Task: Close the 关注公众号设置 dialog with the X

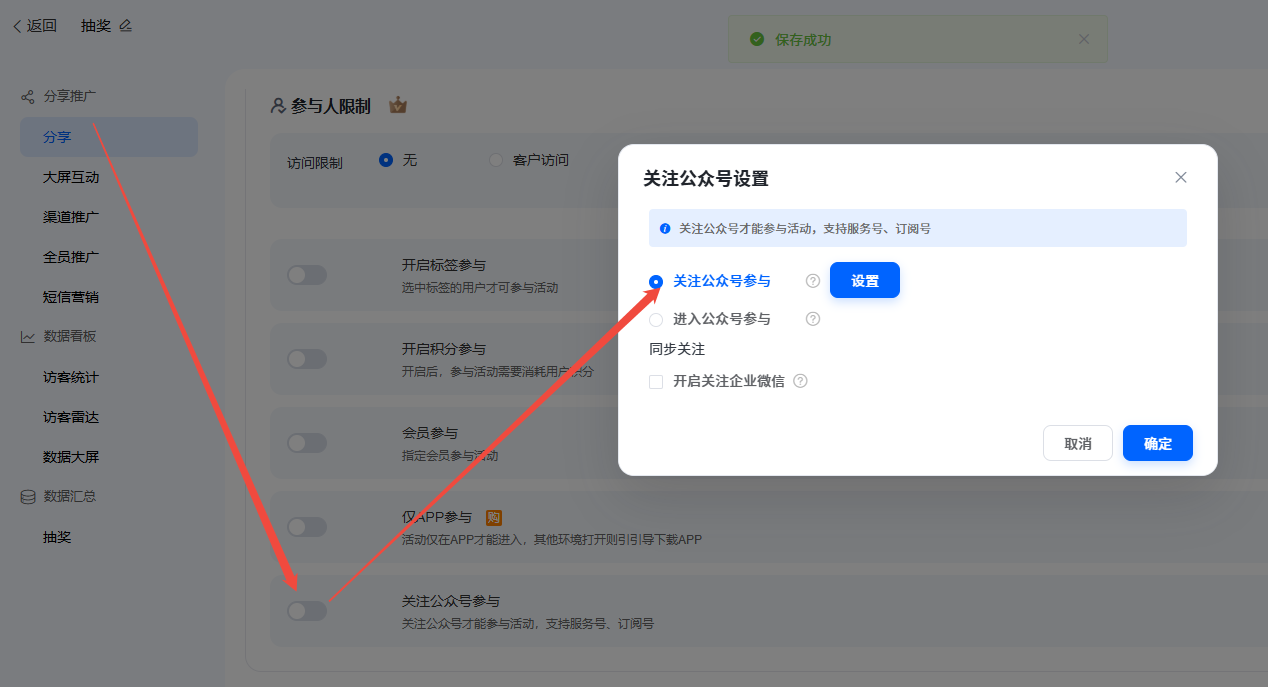Action: coord(1181,177)
